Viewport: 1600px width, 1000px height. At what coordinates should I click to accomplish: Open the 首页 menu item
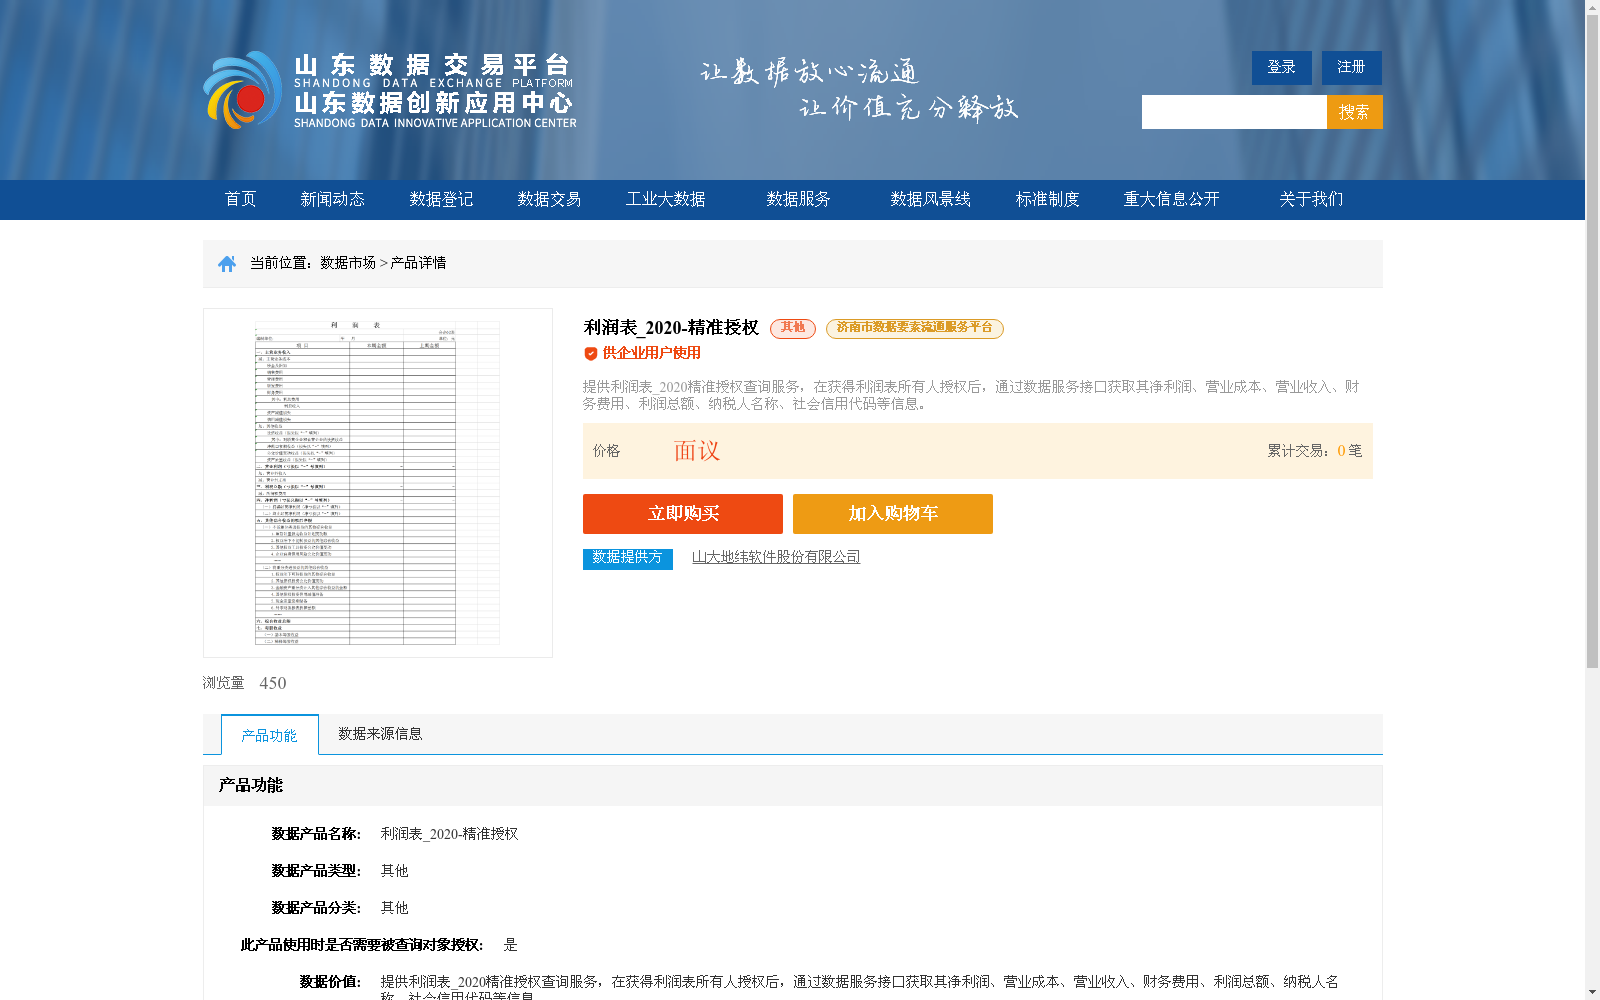(x=240, y=200)
